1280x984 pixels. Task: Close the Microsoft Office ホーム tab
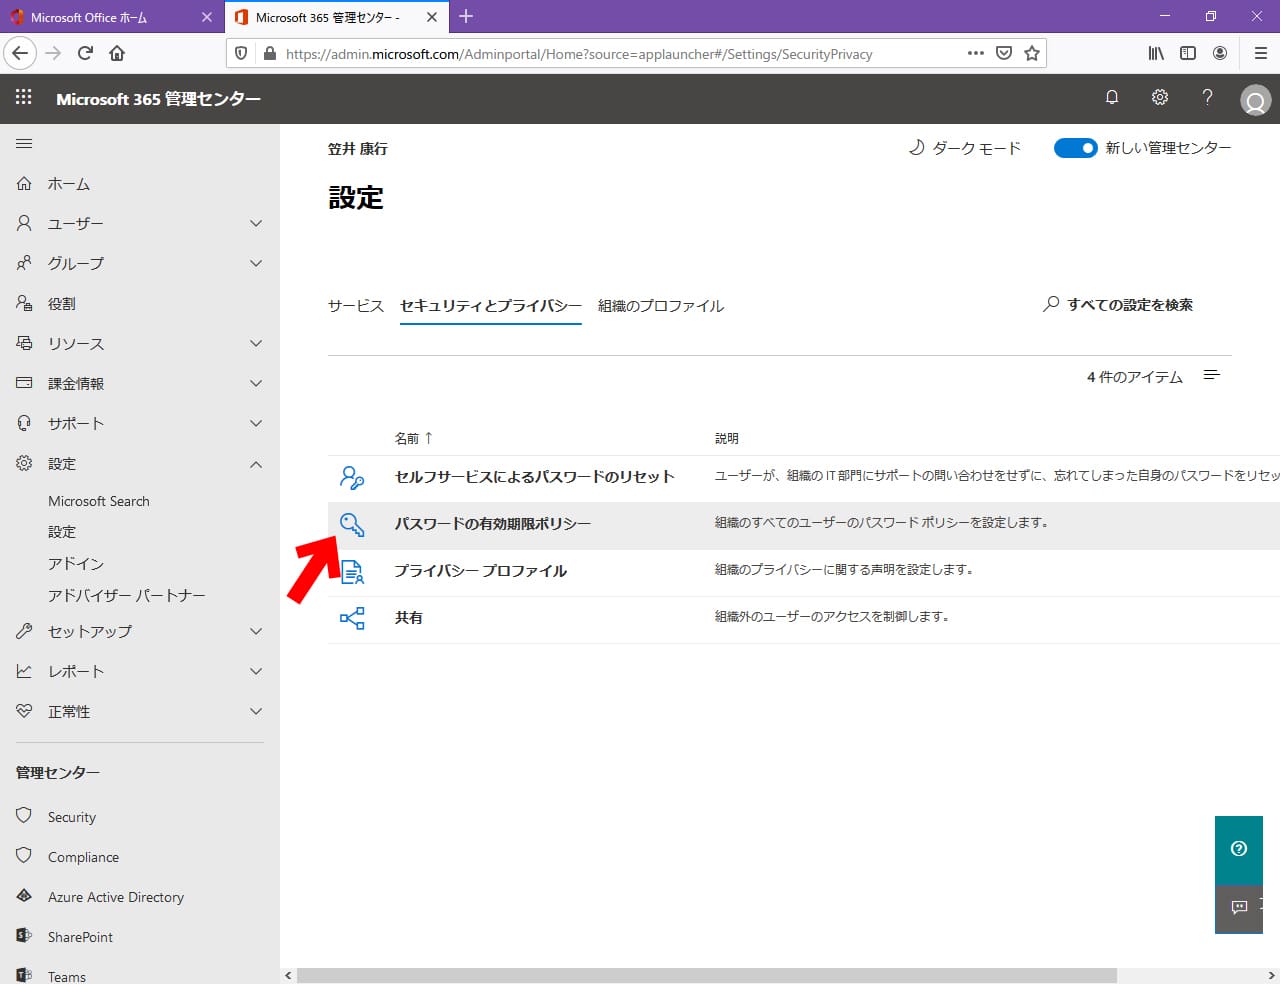207,17
